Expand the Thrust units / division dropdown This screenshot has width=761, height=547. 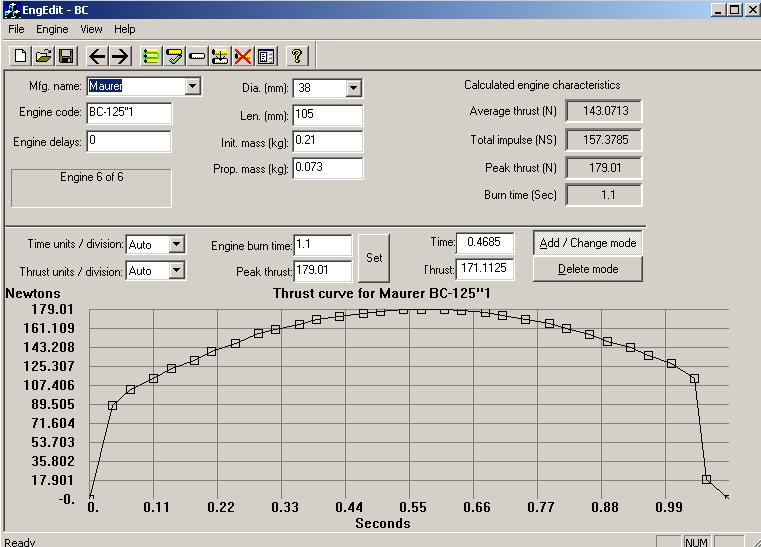[177, 270]
